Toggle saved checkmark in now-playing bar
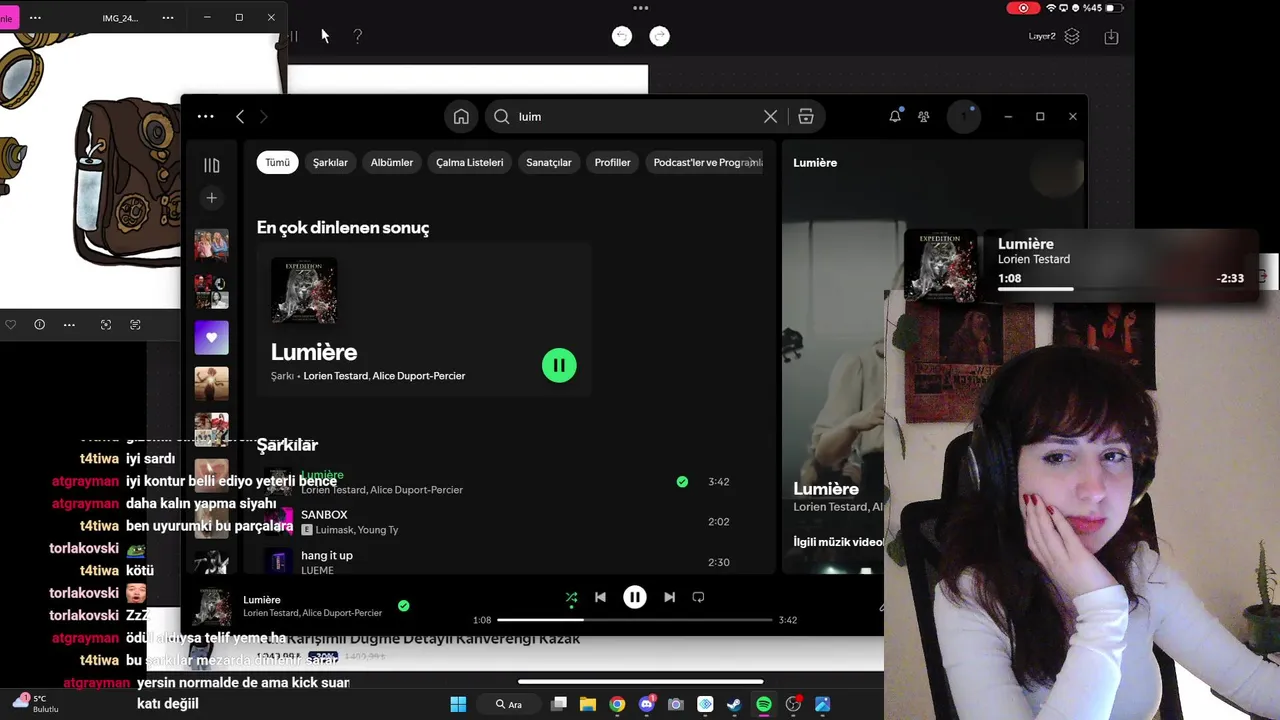 [404, 605]
